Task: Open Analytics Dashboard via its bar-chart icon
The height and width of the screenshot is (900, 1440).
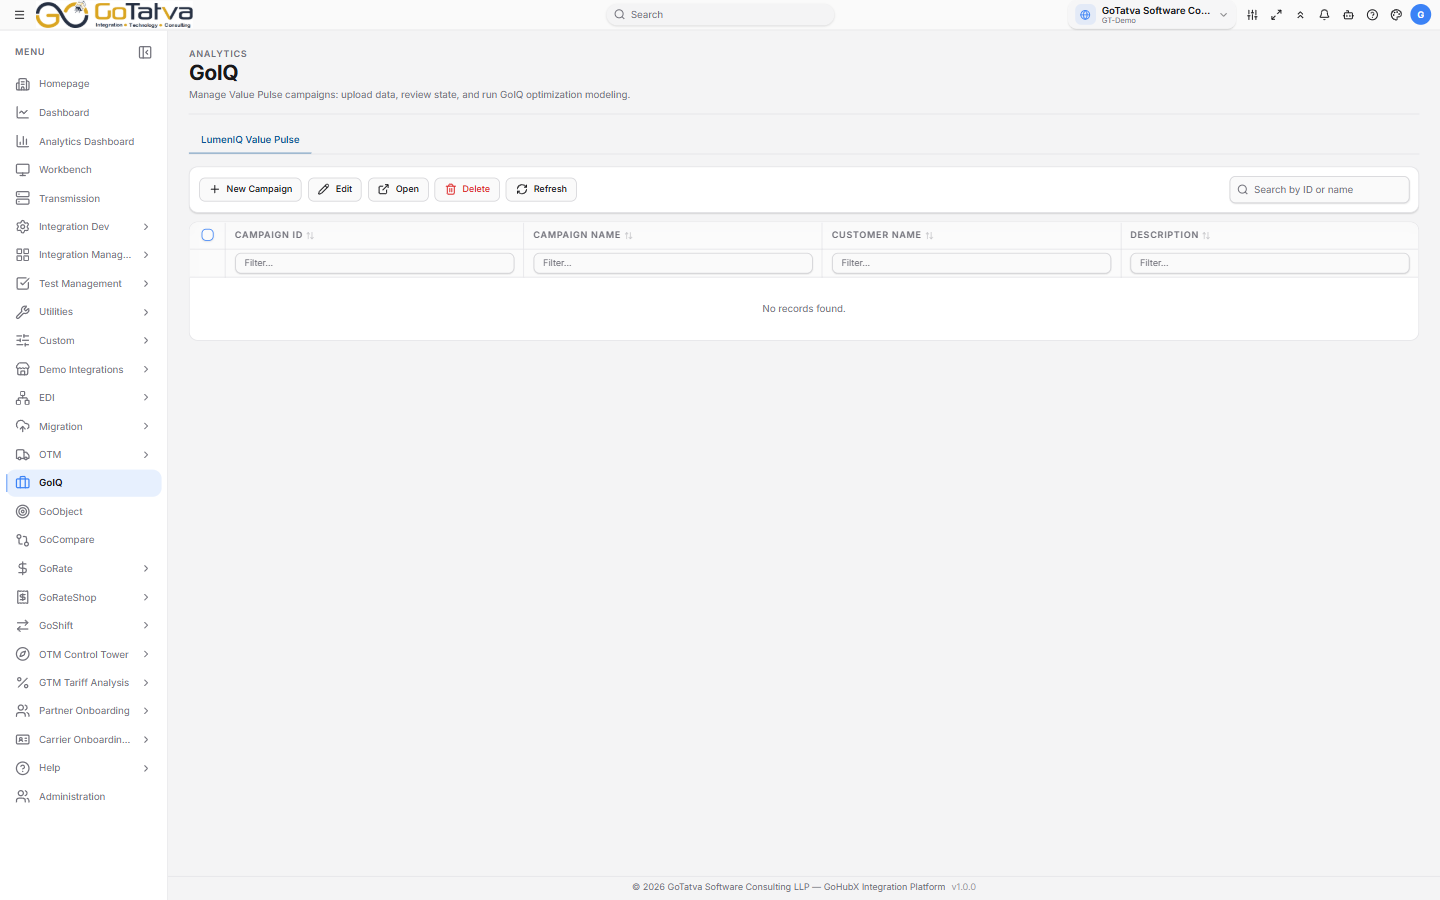Action: coord(23,142)
